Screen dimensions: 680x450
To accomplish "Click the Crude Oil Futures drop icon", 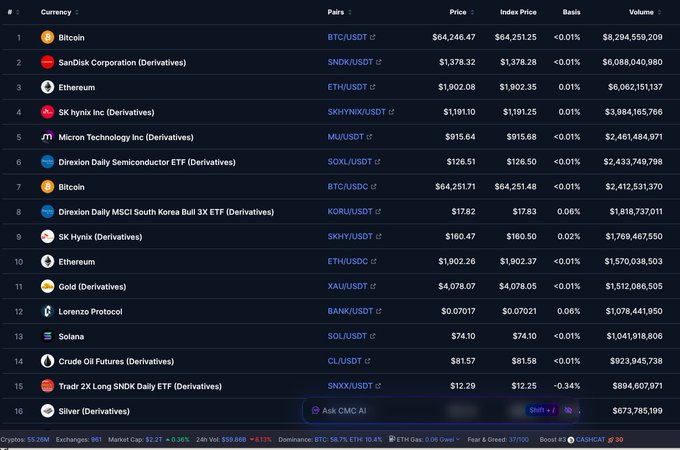I will coord(47,361).
